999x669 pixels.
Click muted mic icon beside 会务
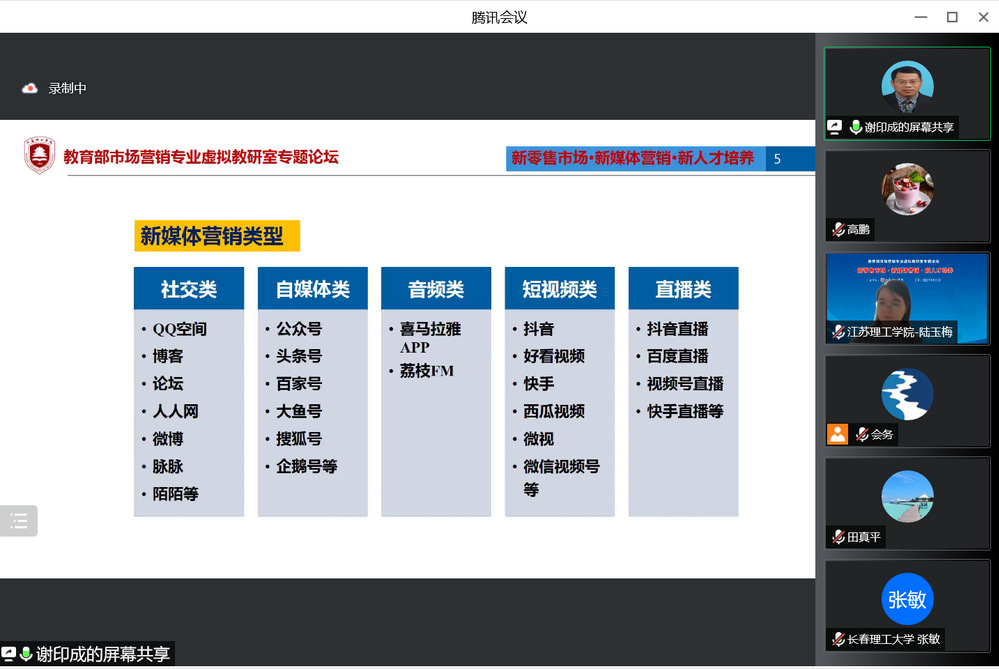[x=862, y=435]
